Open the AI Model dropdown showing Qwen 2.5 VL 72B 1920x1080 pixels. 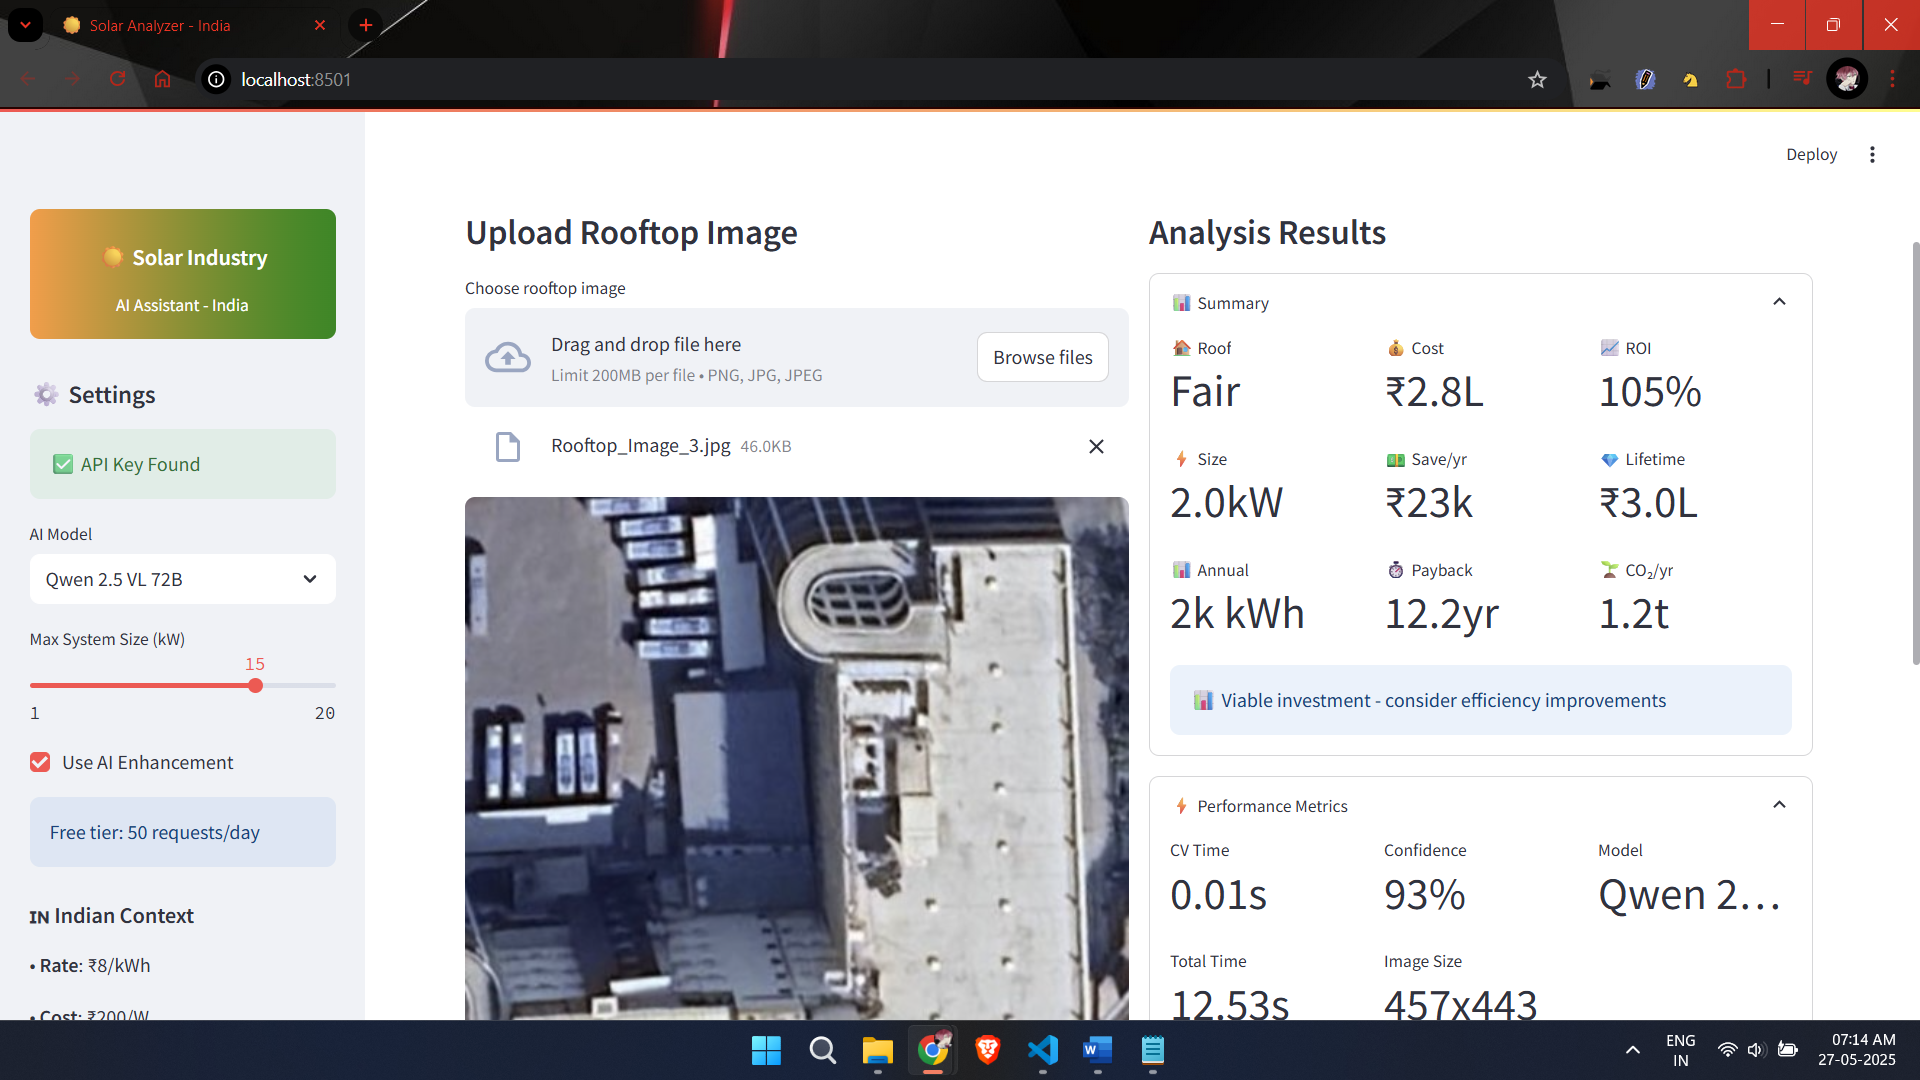tap(182, 579)
